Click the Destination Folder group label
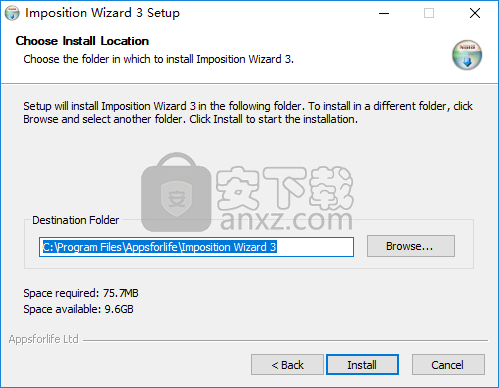Screen dimensions: 499x388 point(76,220)
